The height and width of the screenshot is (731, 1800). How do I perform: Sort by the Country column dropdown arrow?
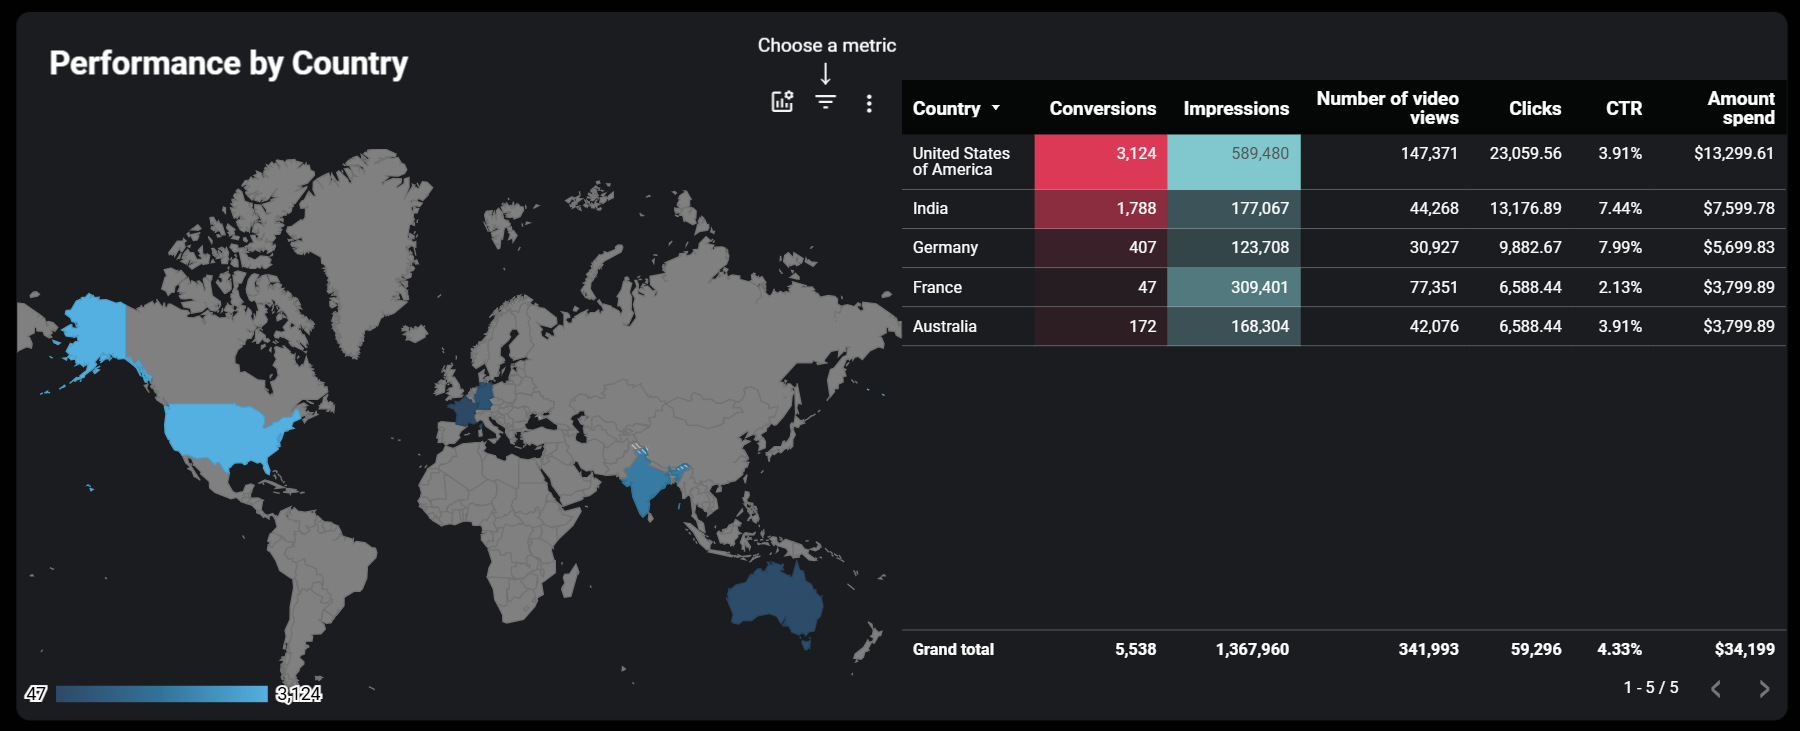click(x=995, y=108)
